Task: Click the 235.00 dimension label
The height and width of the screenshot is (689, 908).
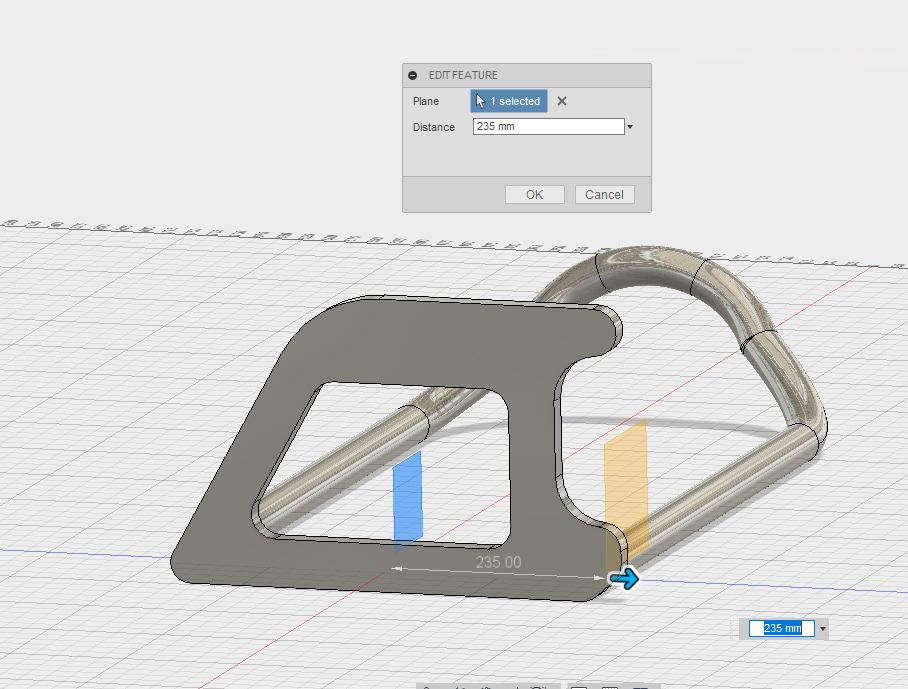Action: pyautogui.click(x=497, y=562)
